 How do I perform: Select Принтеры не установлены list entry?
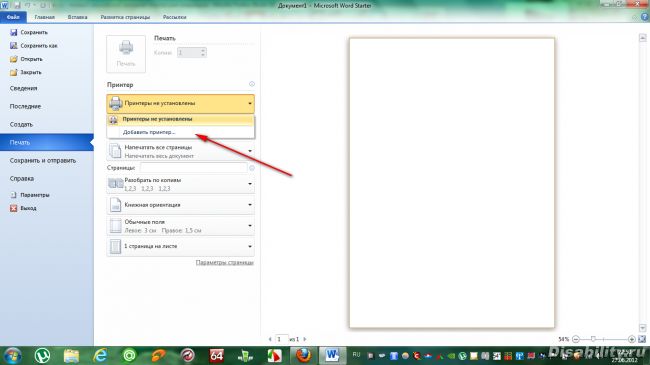(180, 119)
